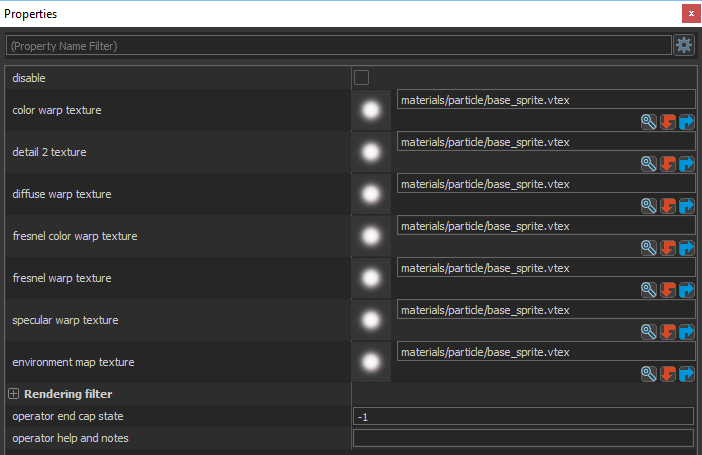This screenshot has width=702, height=455.
Task: Click magnifier browse icon for fresnel color warp texture
Action: (x=649, y=248)
